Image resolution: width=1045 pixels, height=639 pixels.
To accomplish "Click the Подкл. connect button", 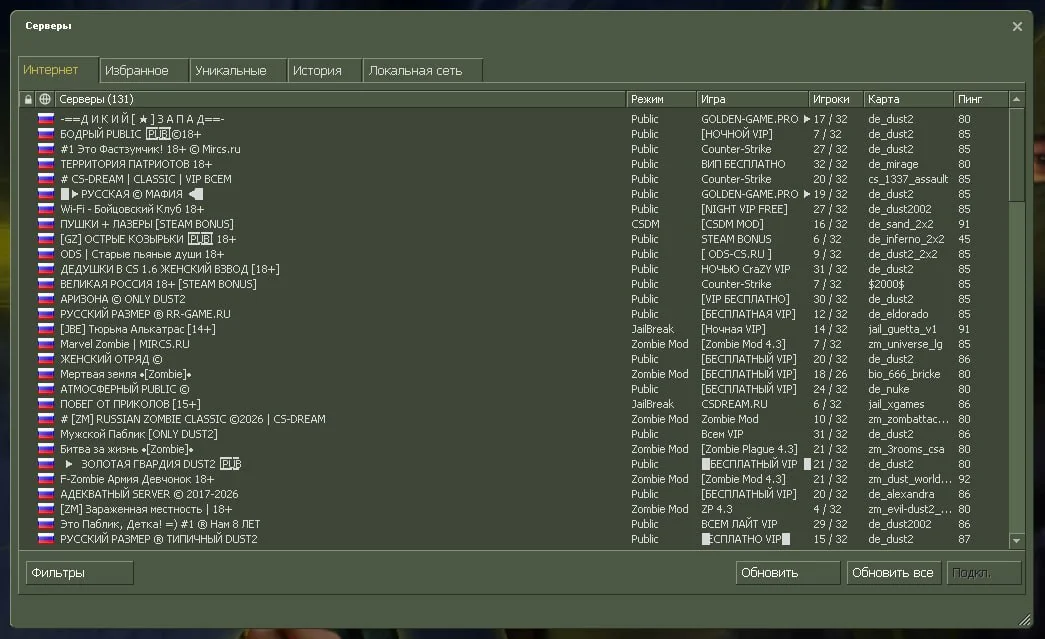I will 984,573.
